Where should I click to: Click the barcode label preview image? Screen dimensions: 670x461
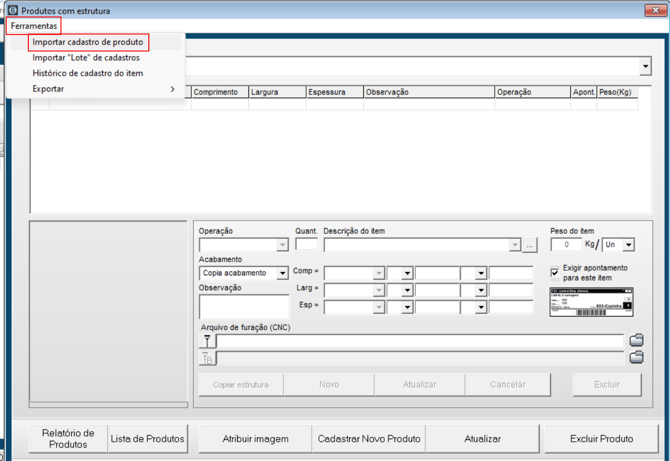[x=591, y=302]
